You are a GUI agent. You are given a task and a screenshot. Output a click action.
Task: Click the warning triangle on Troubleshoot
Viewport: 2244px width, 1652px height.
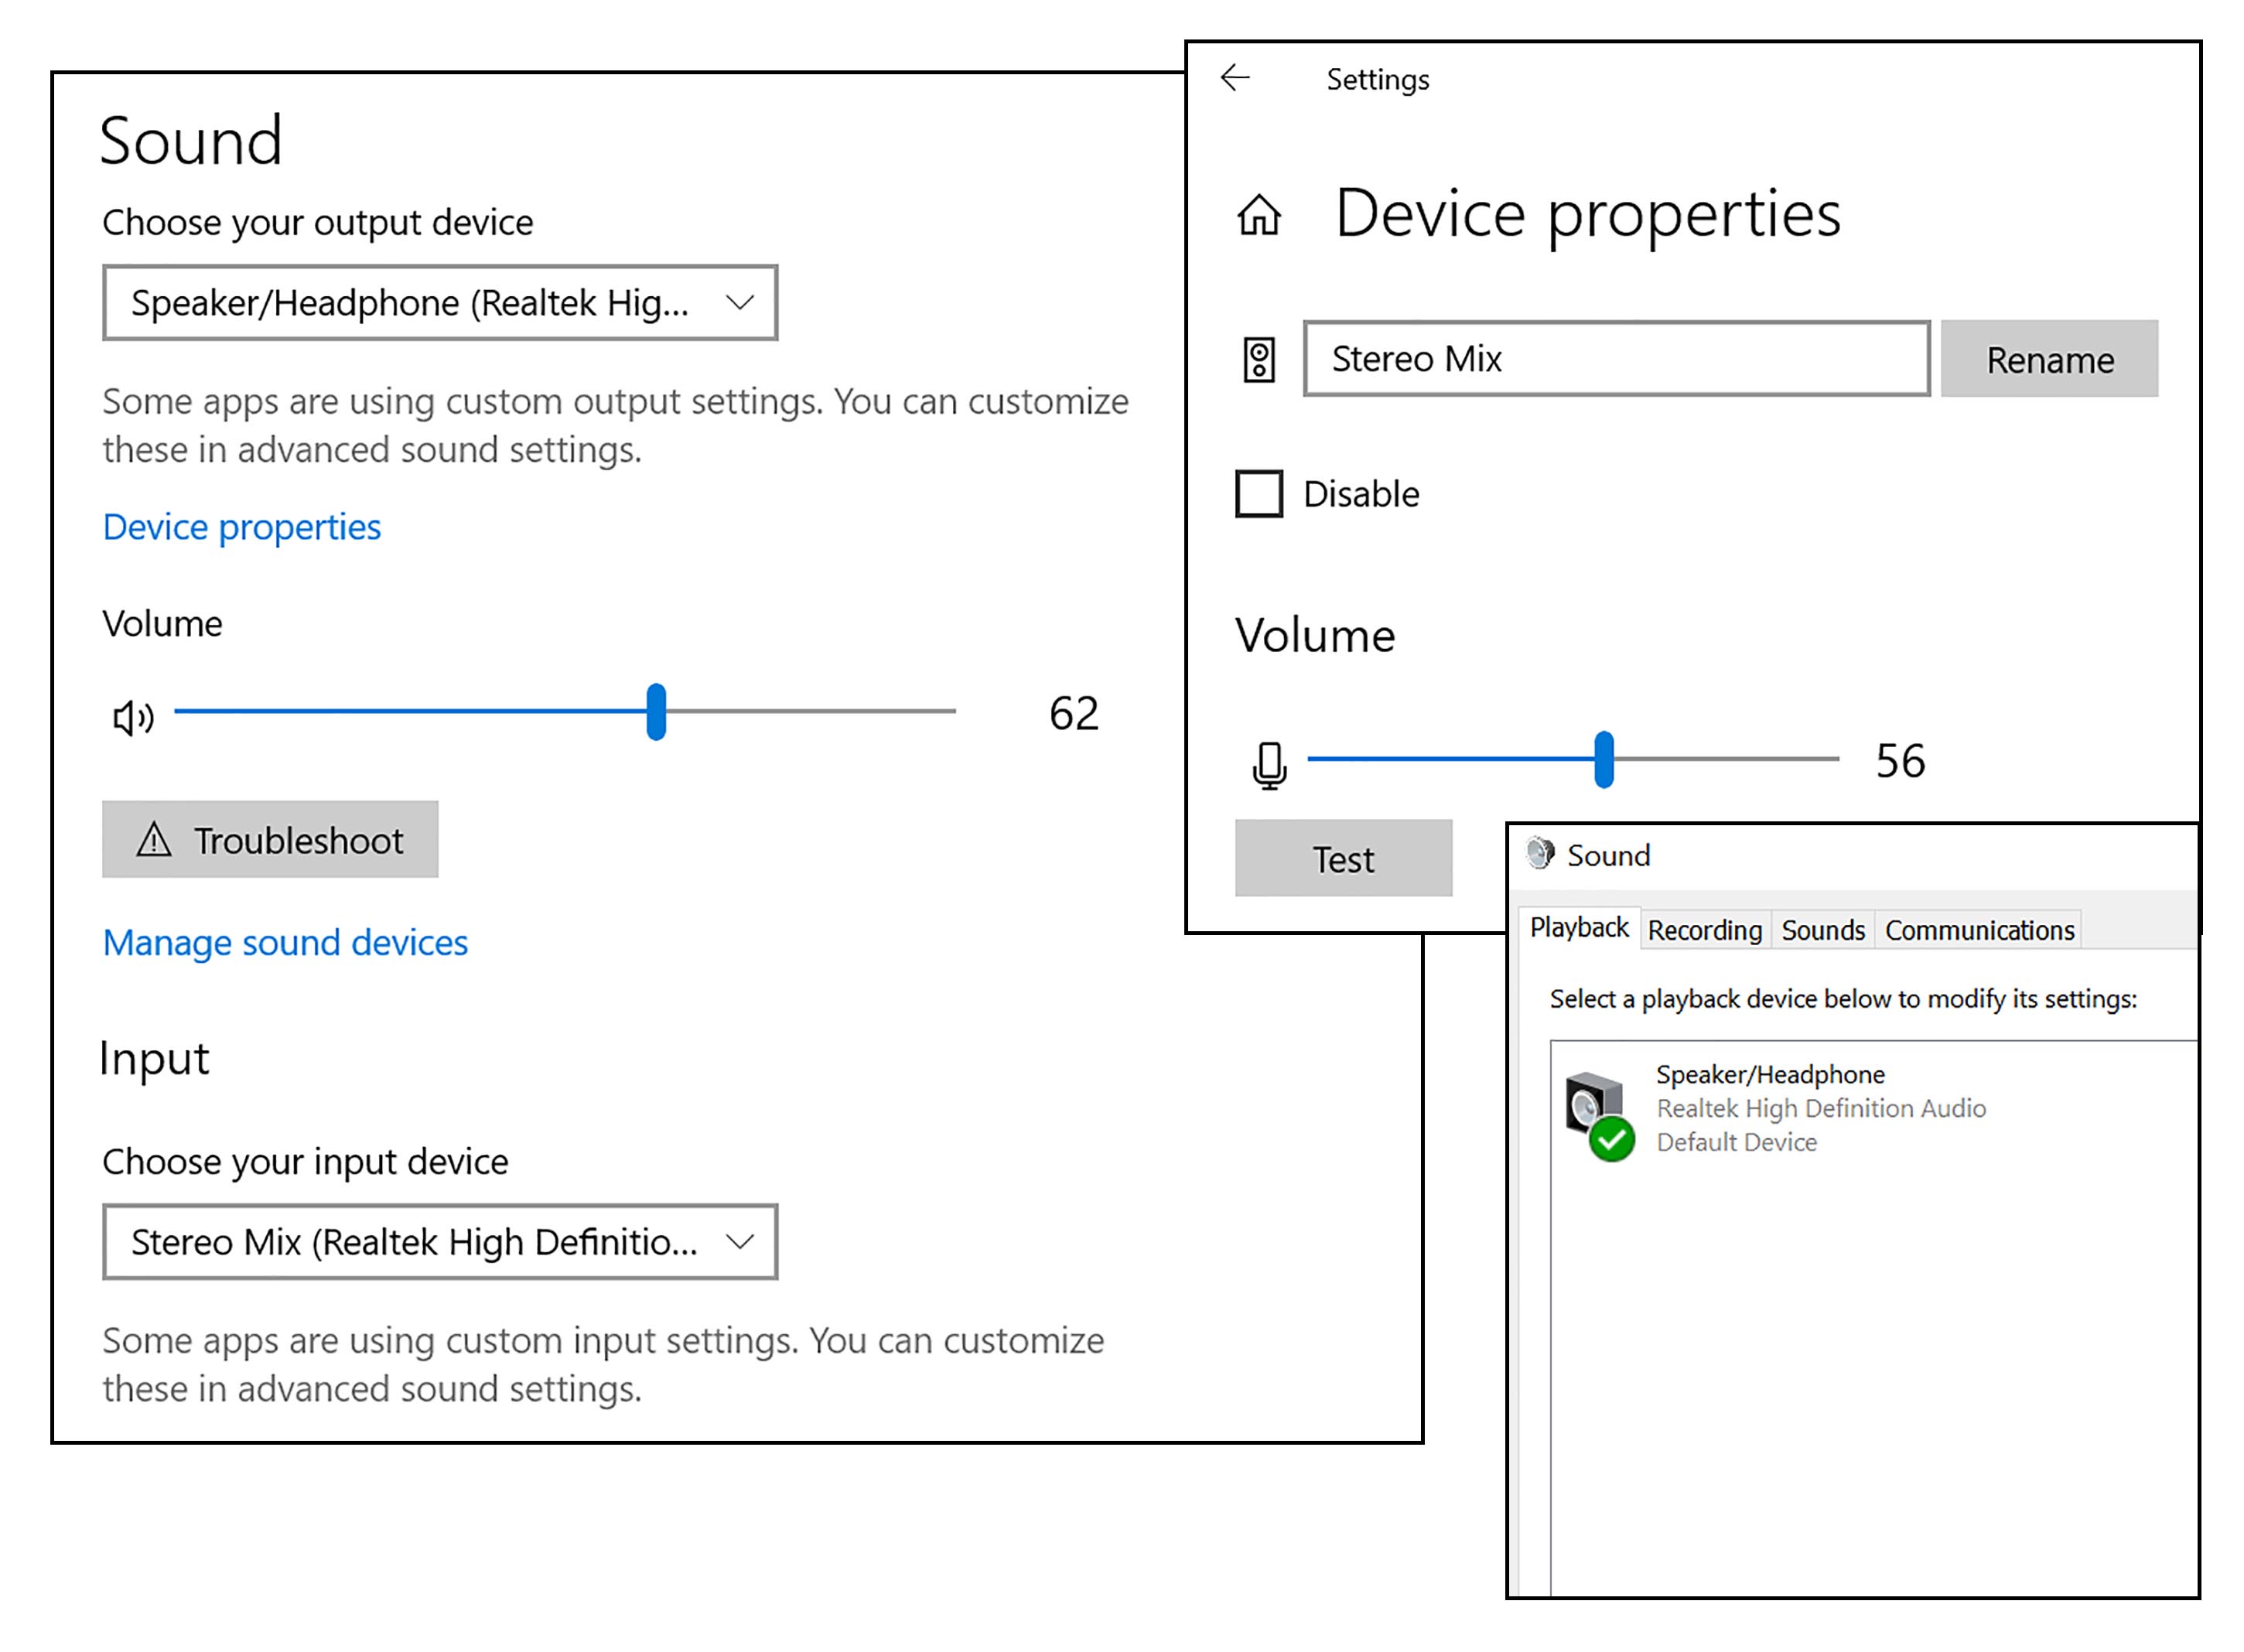[x=154, y=839]
